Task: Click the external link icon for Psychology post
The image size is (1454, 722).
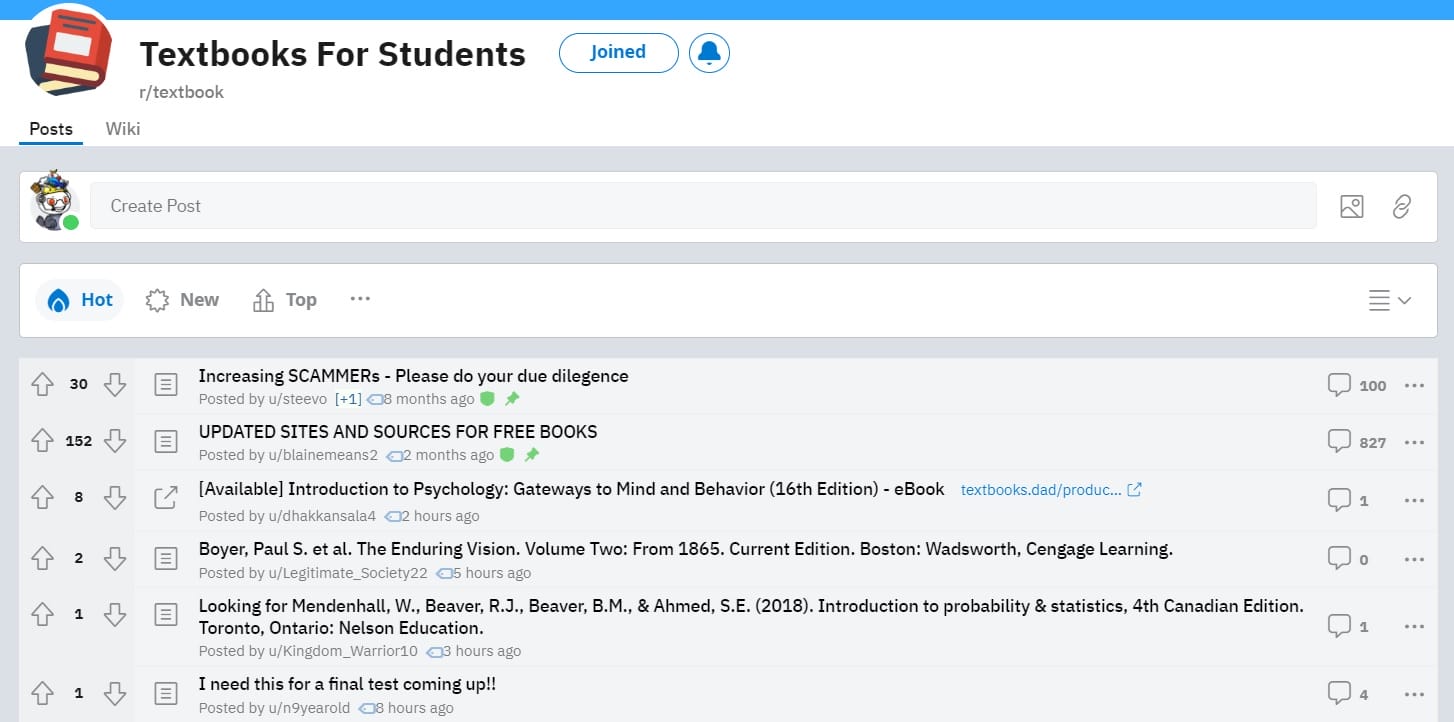Action: [1134, 490]
